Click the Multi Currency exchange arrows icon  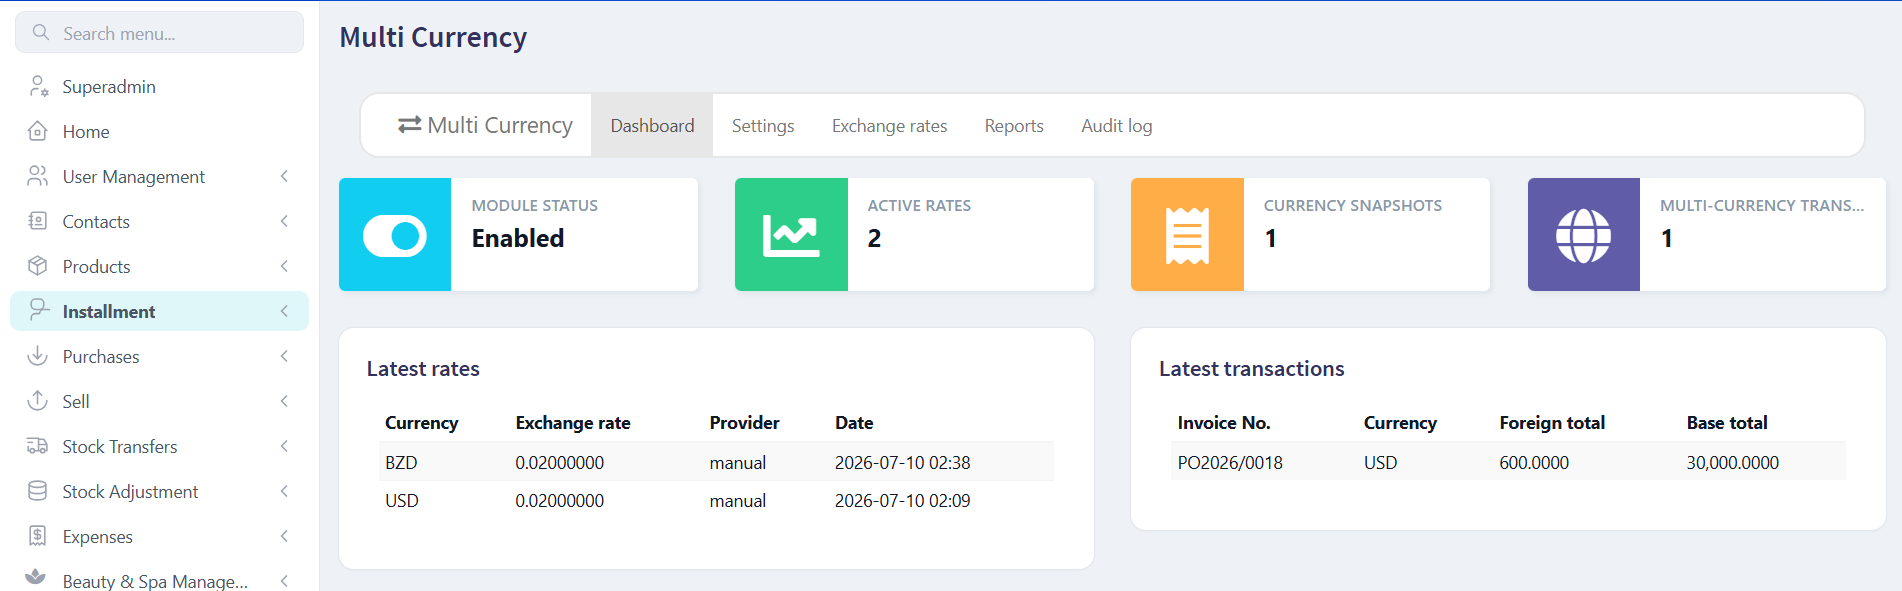pos(409,125)
